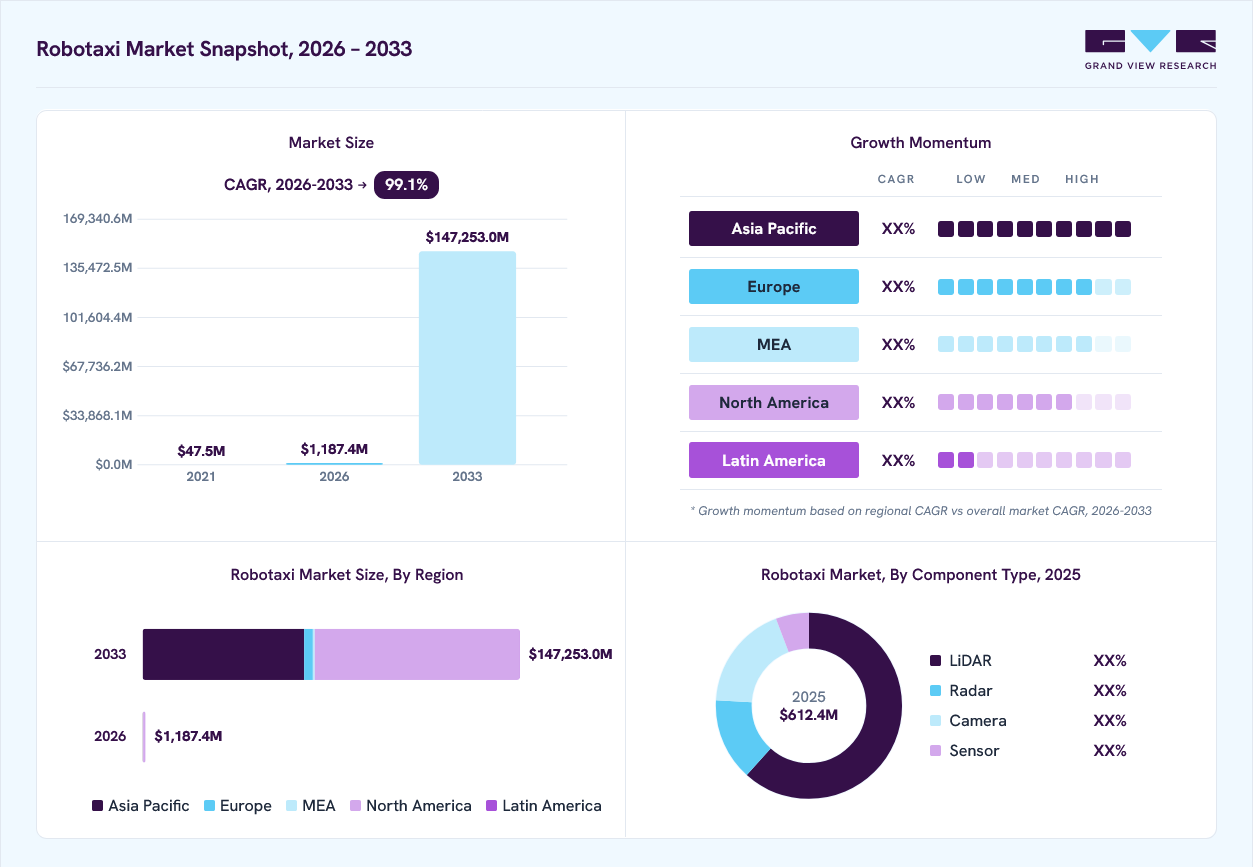This screenshot has height=867, width=1253.
Task: Click the $33,868.1M axis label
Action: pos(98,415)
